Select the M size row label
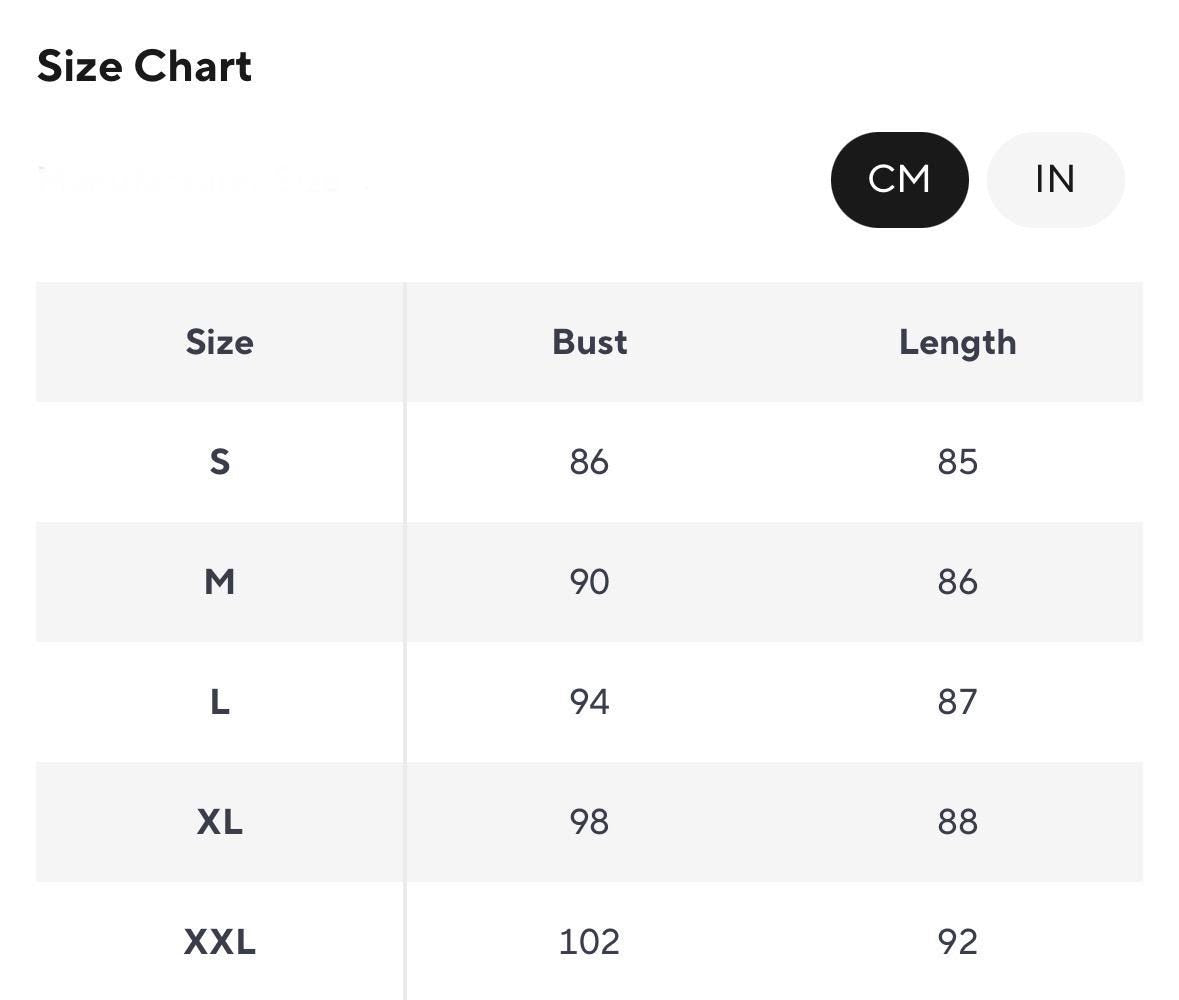This screenshot has height=1000, width=1179. 219,582
